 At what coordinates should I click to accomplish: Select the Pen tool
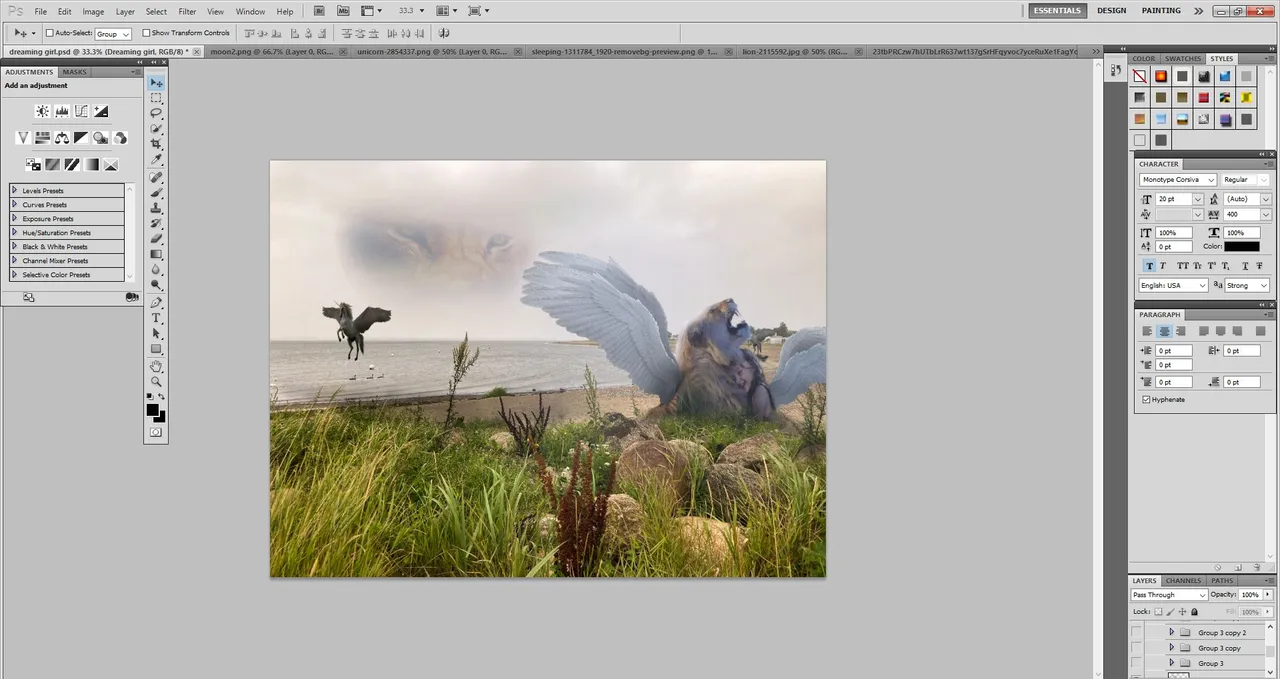156,302
